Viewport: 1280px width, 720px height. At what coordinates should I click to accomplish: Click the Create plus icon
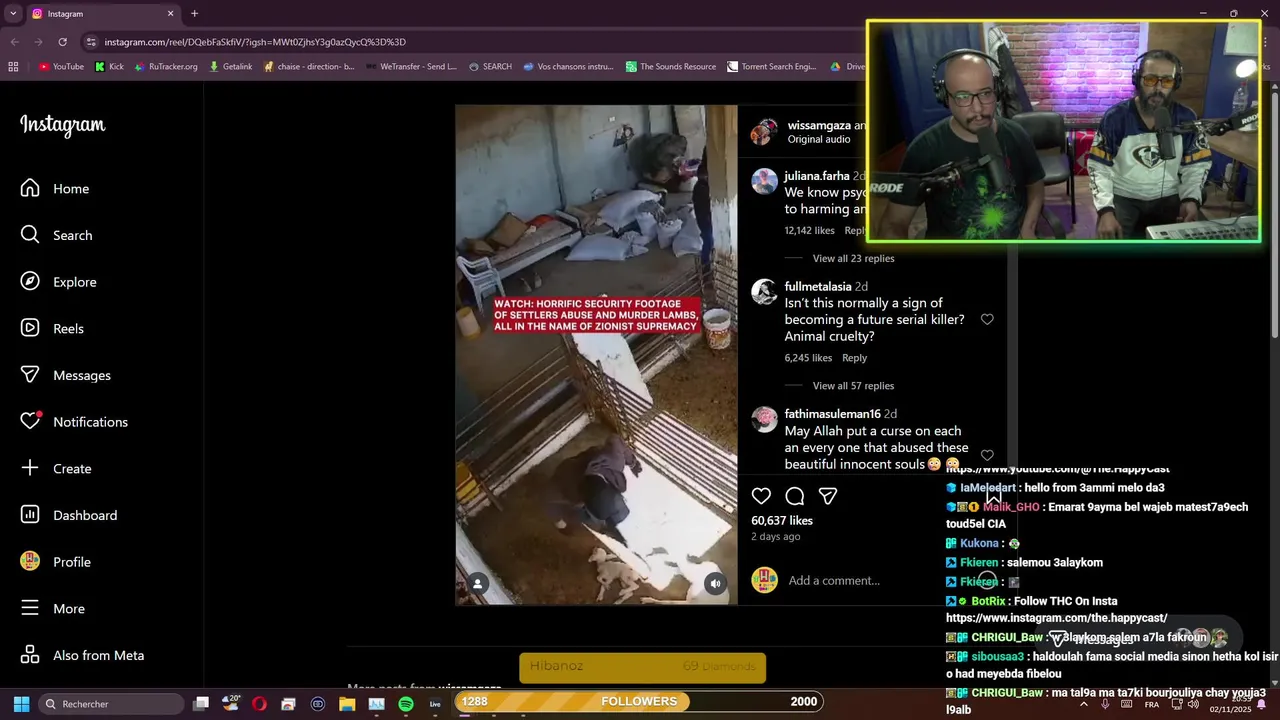pos(30,468)
